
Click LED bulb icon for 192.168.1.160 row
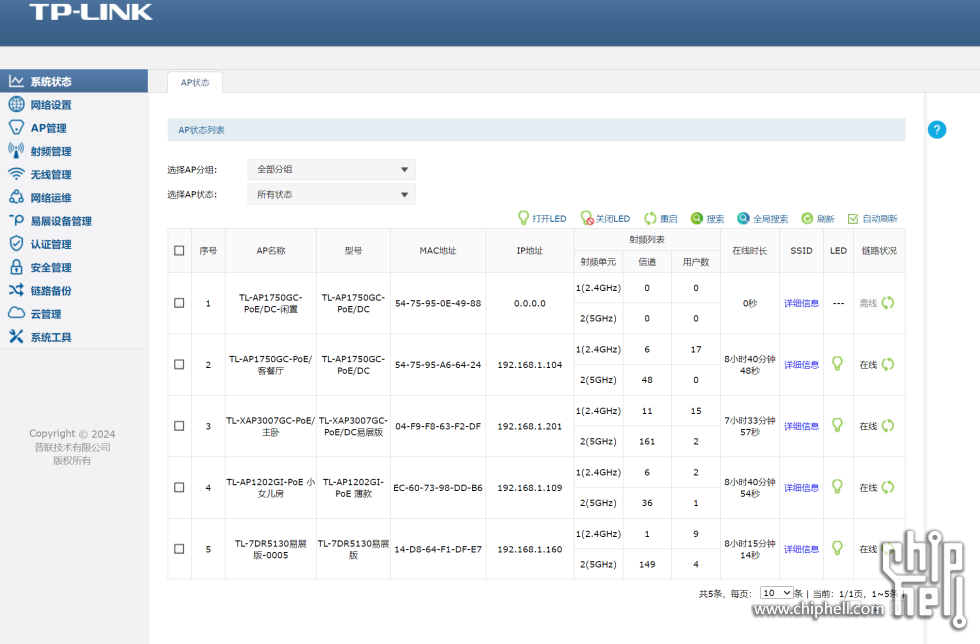click(x=838, y=548)
